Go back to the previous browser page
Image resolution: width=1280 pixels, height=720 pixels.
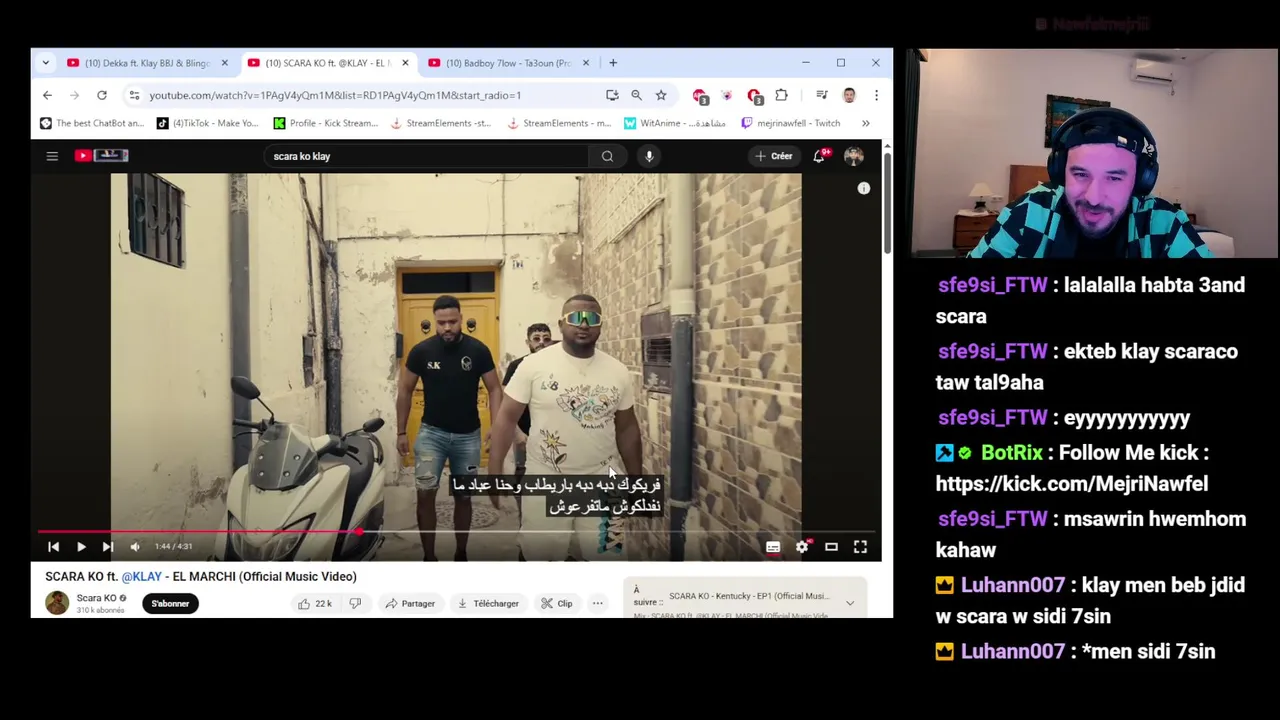pos(47,95)
